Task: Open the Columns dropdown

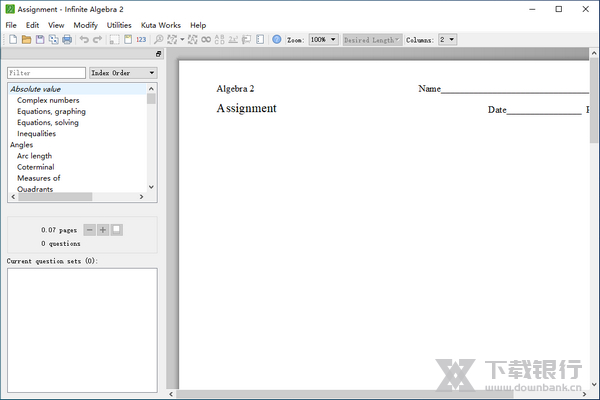Action: point(447,40)
